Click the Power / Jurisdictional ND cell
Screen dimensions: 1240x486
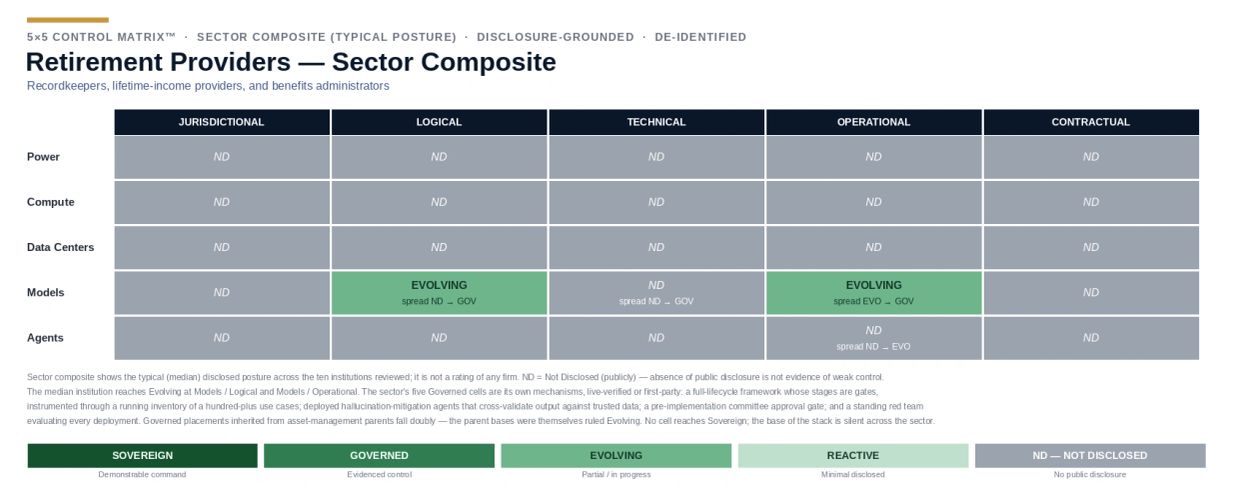[x=222, y=157]
